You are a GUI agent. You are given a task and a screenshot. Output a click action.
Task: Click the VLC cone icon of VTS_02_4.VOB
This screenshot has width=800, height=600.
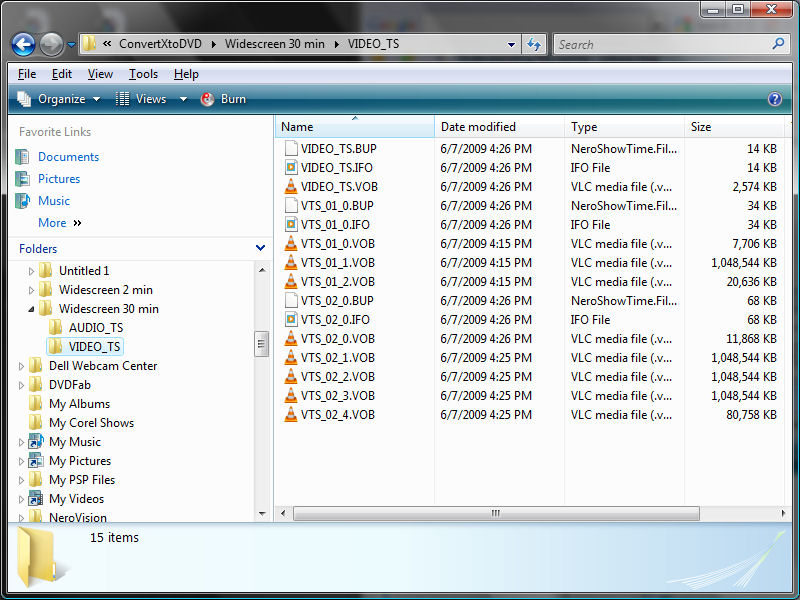291,414
